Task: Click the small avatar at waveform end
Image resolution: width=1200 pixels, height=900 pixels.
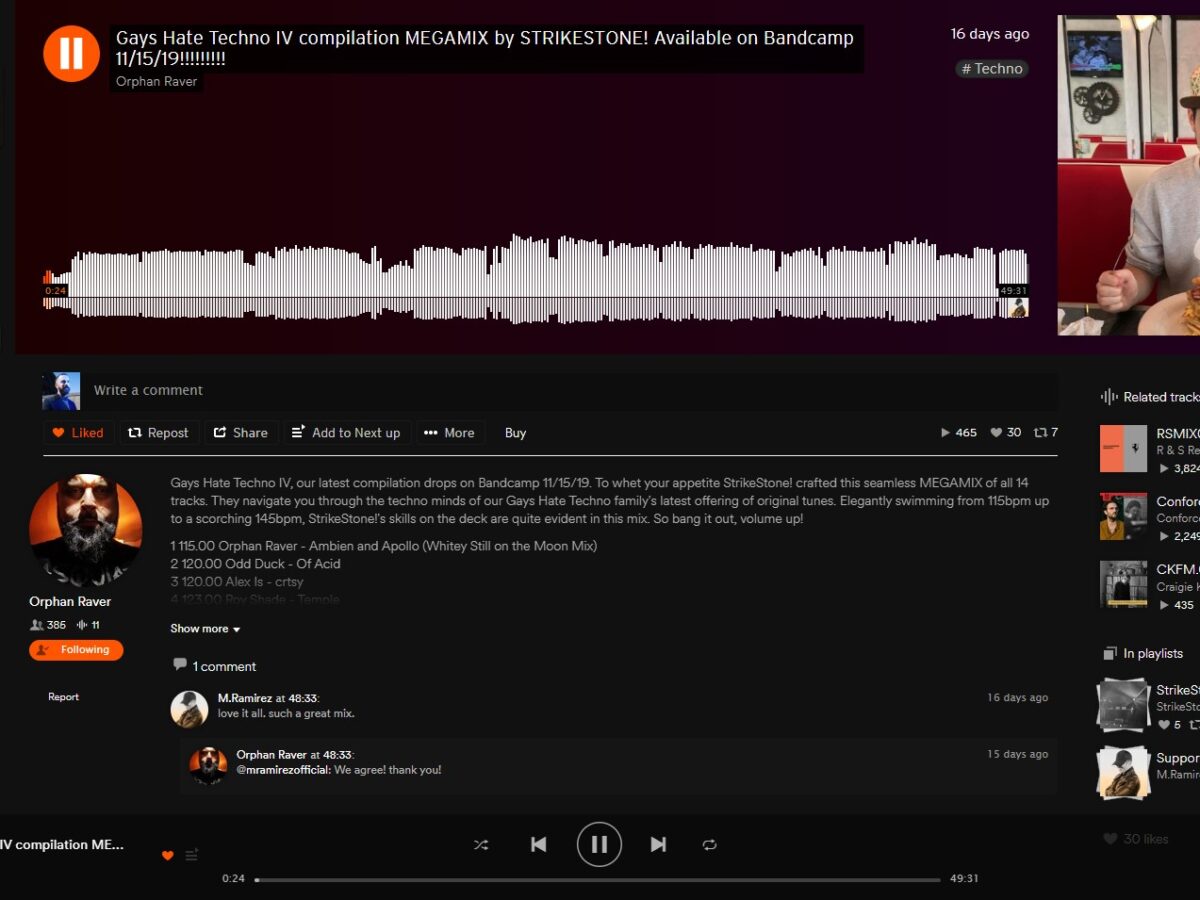Action: tap(1018, 308)
